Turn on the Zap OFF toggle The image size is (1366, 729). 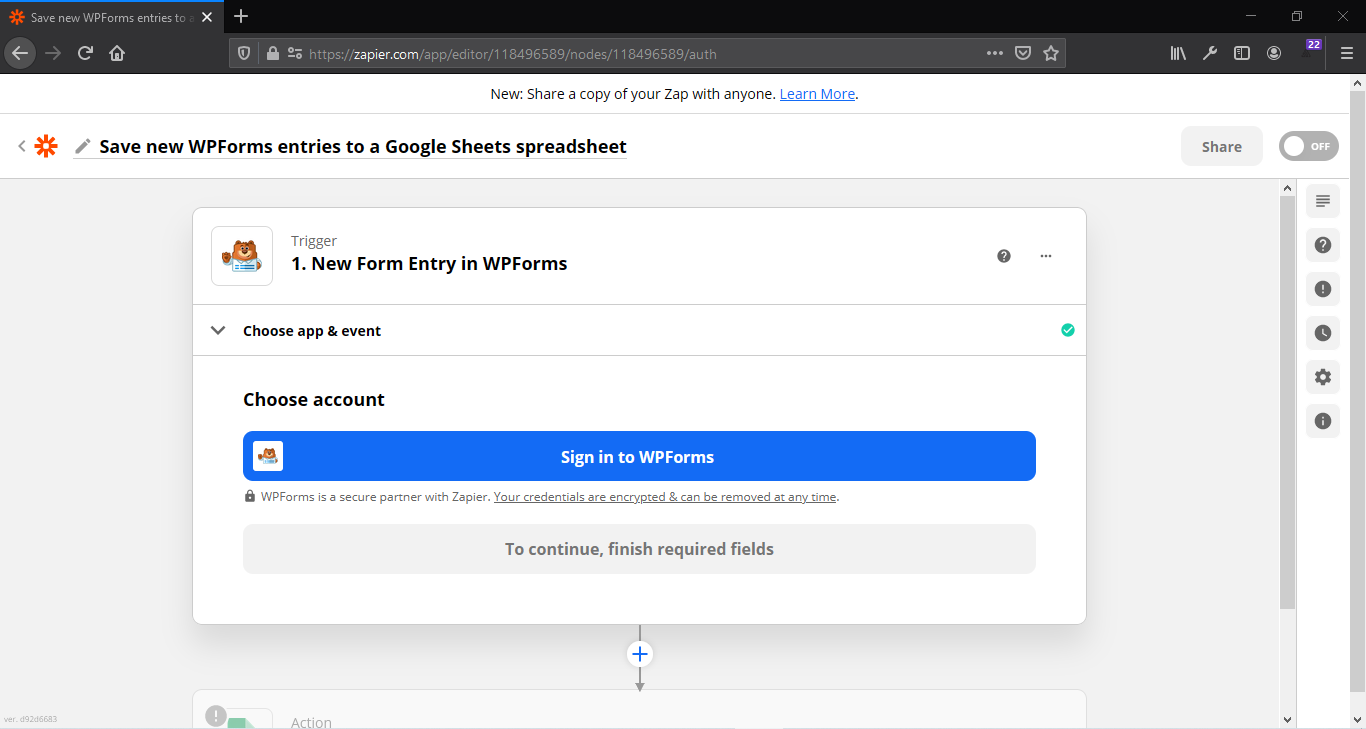coord(1309,146)
